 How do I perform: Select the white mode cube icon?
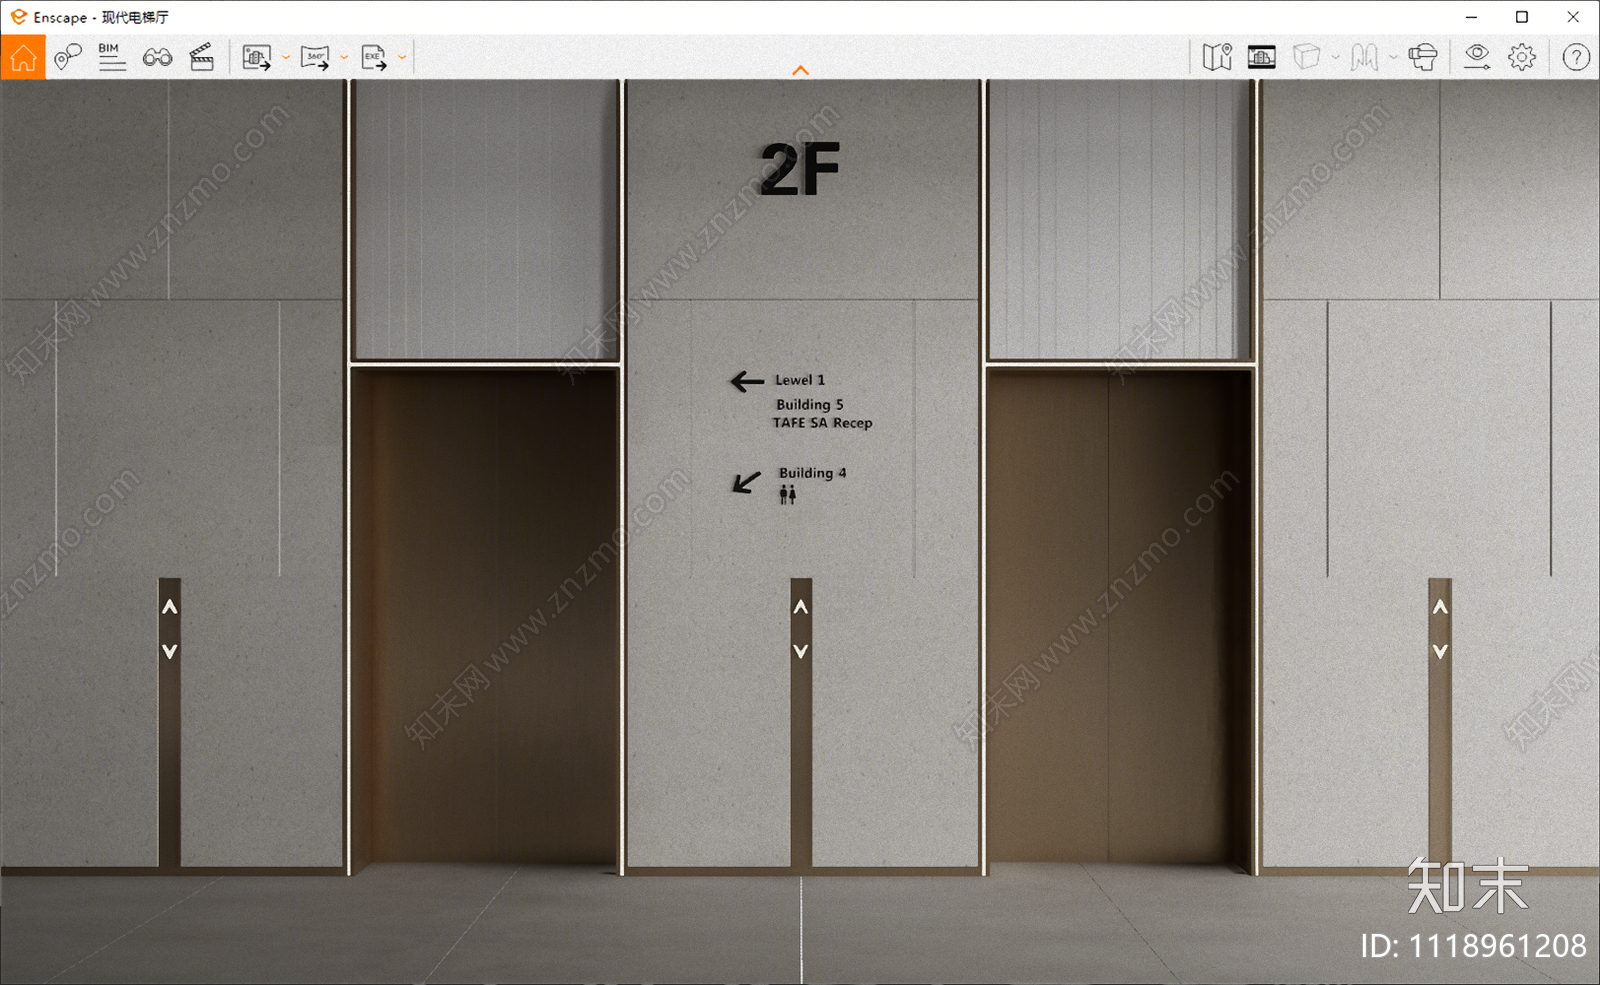coord(1306,57)
